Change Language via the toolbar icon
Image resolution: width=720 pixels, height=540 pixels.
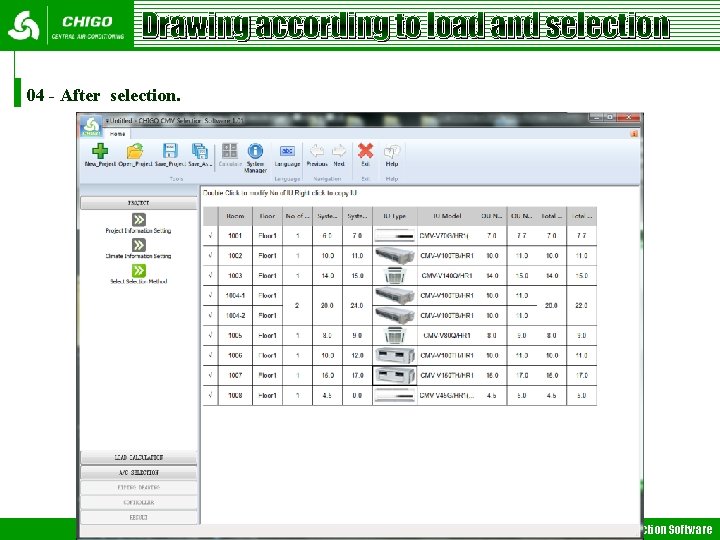point(287,151)
